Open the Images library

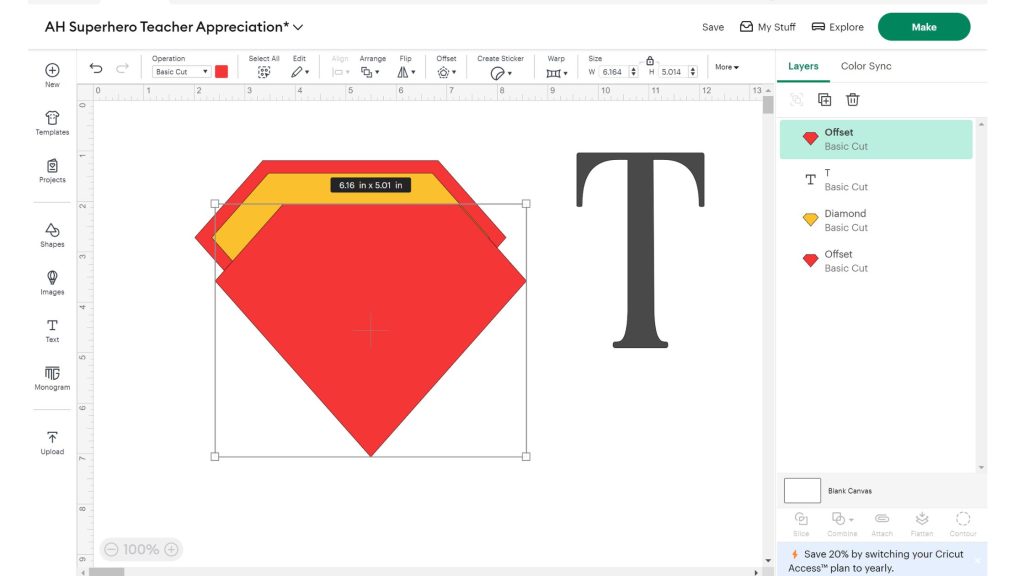point(52,283)
